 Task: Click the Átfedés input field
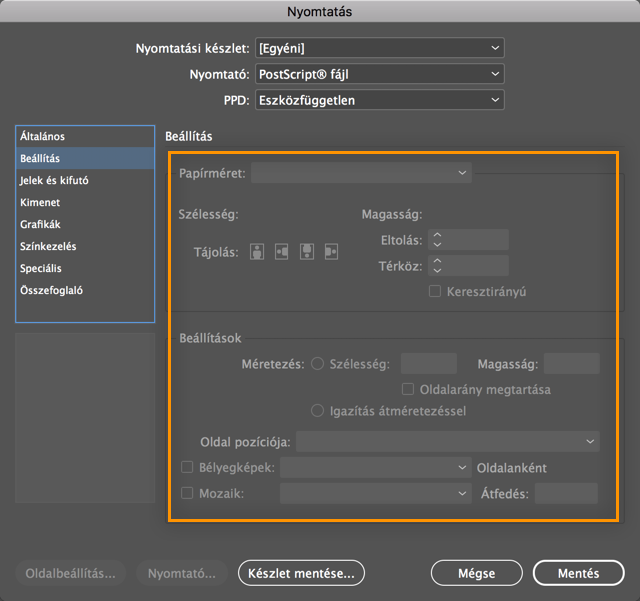[x=566, y=493]
